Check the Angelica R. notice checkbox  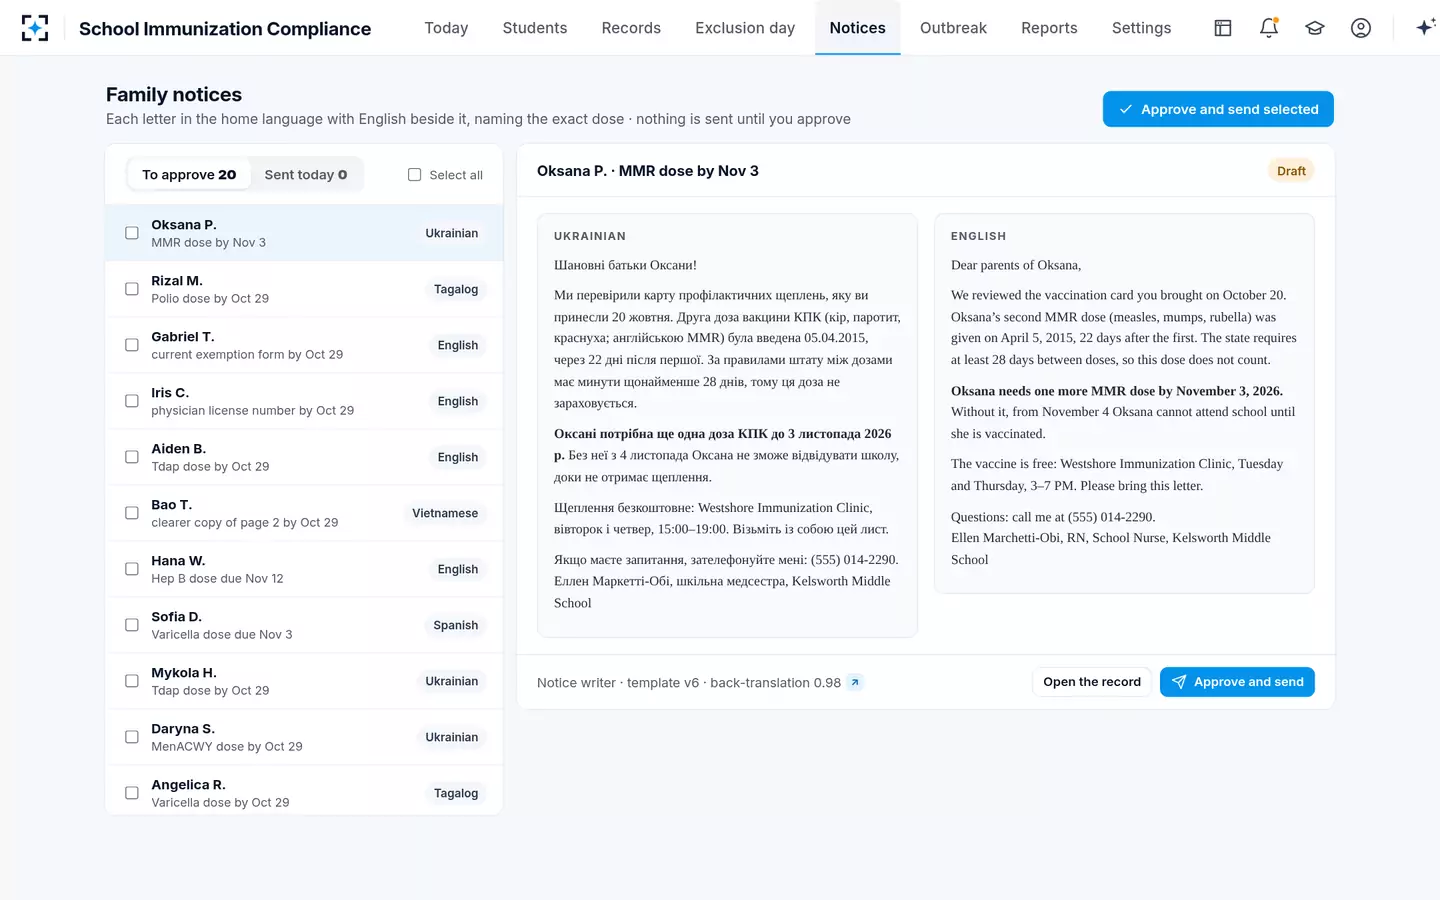[132, 793]
